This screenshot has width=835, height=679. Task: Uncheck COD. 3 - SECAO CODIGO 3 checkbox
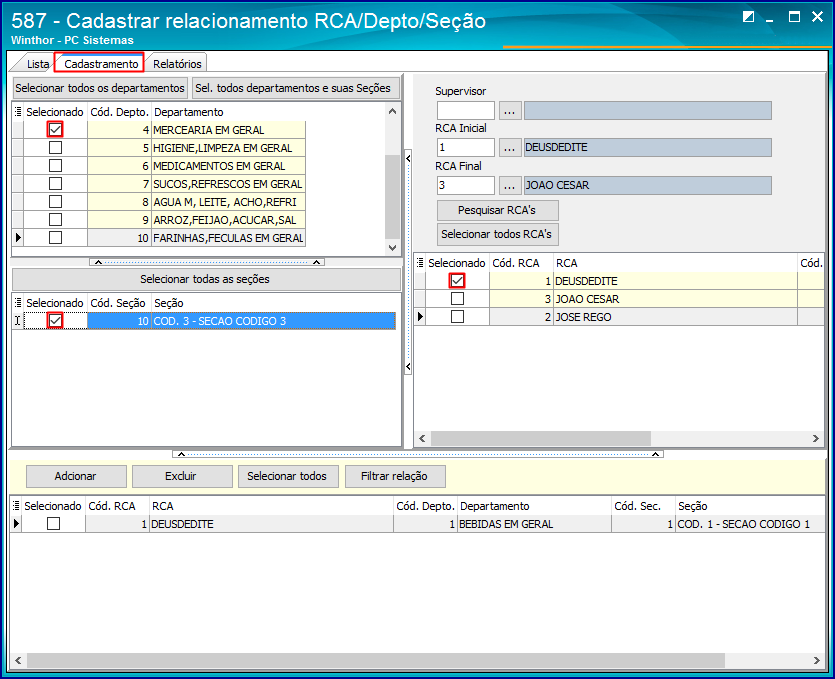pyautogui.click(x=55, y=321)
